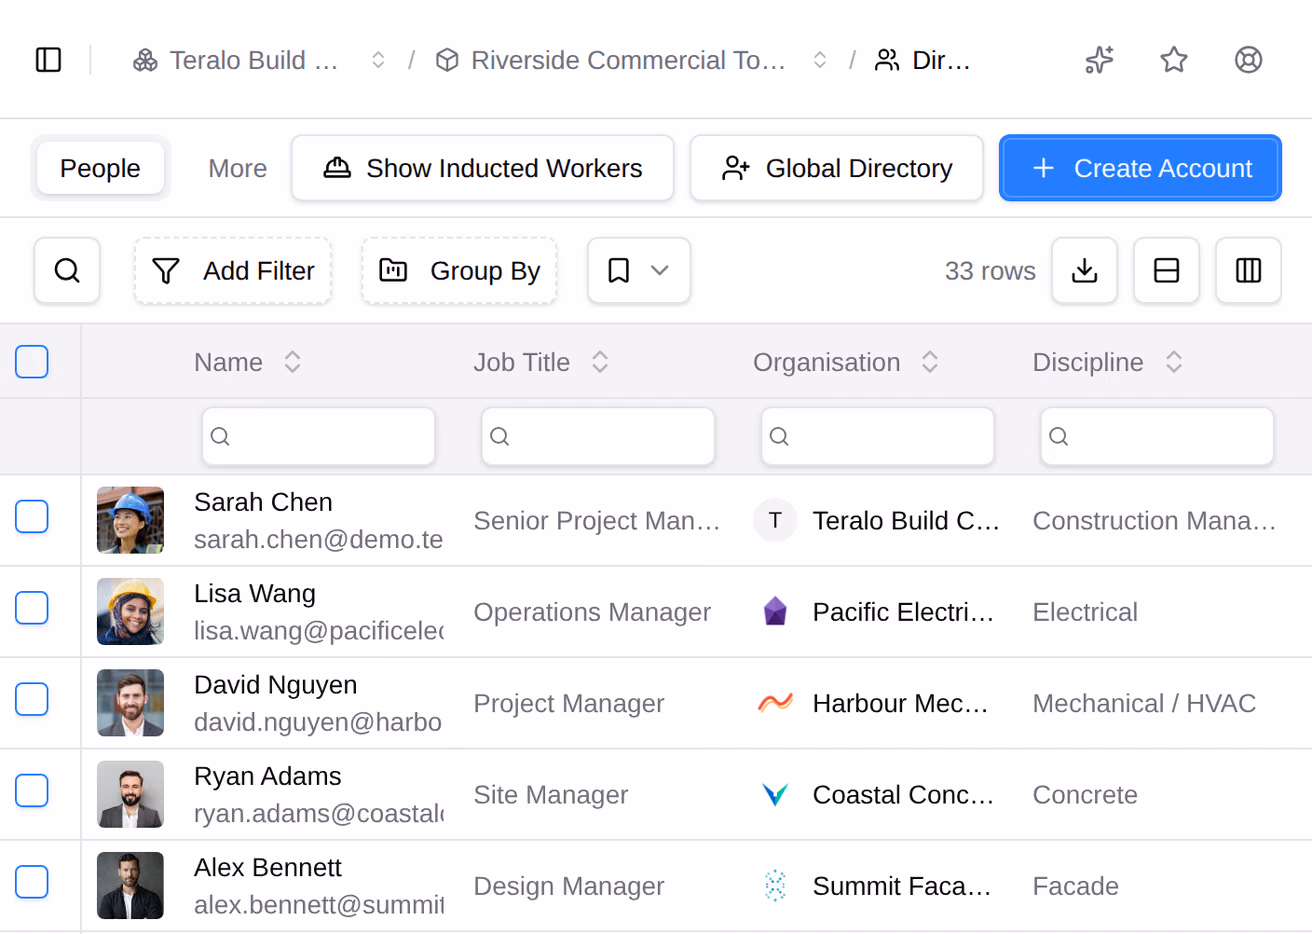Focus the Name column search field
1312x934 pixels.
tap(318, 436)
